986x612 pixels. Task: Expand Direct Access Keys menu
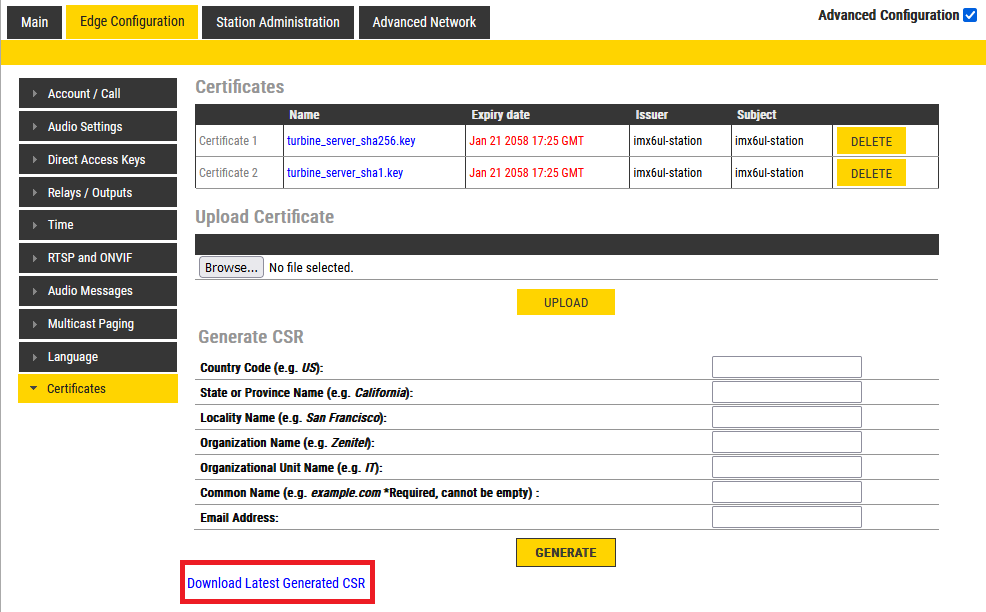(x=97, y=160)
